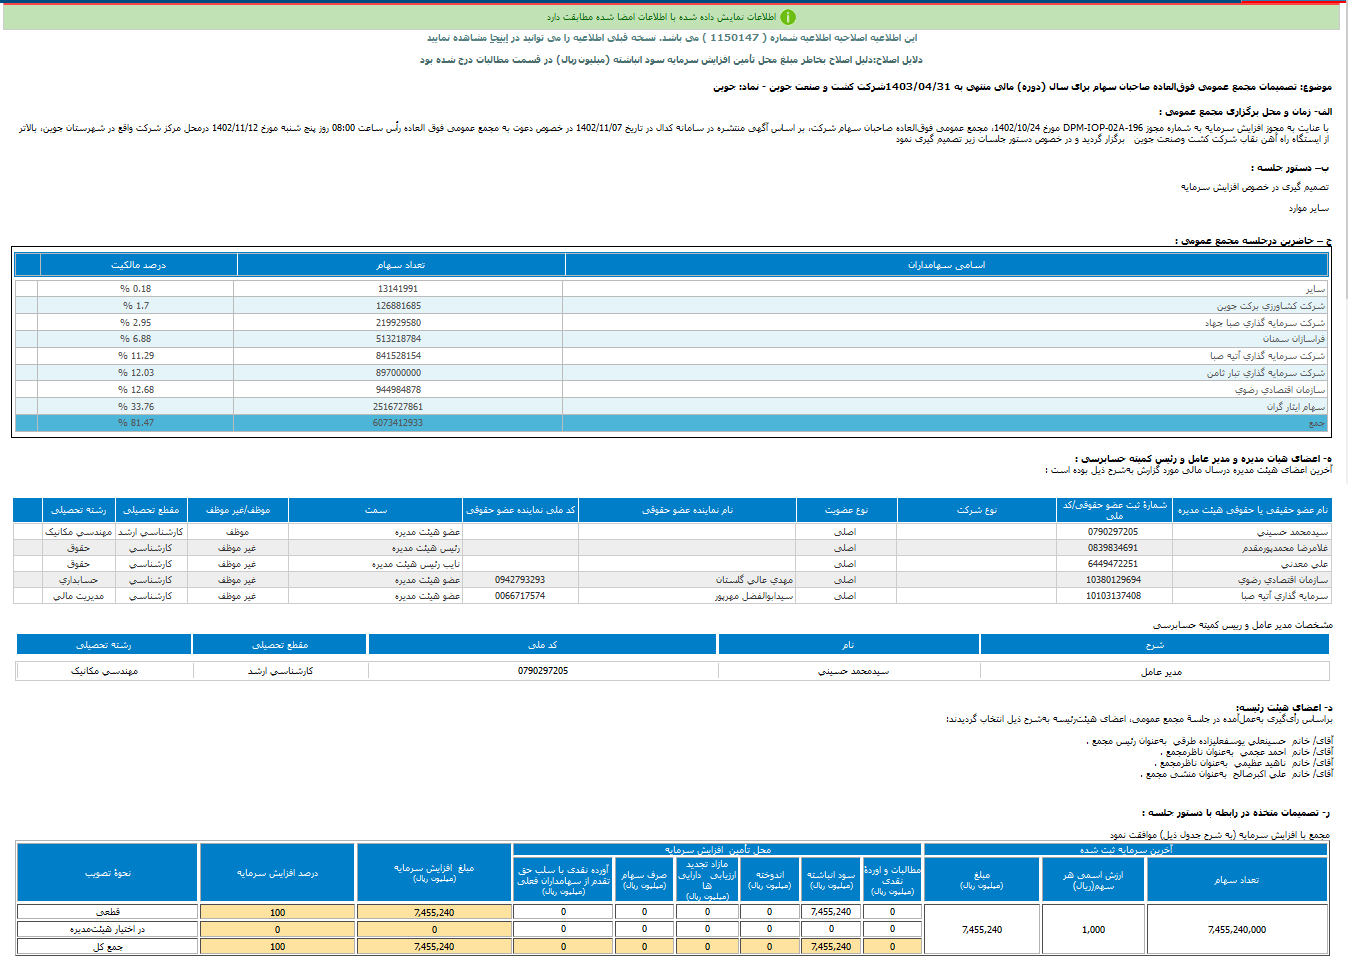1348x974 pixels.
Task: Click the green info icon in the banner
Action: pos(788,17)
